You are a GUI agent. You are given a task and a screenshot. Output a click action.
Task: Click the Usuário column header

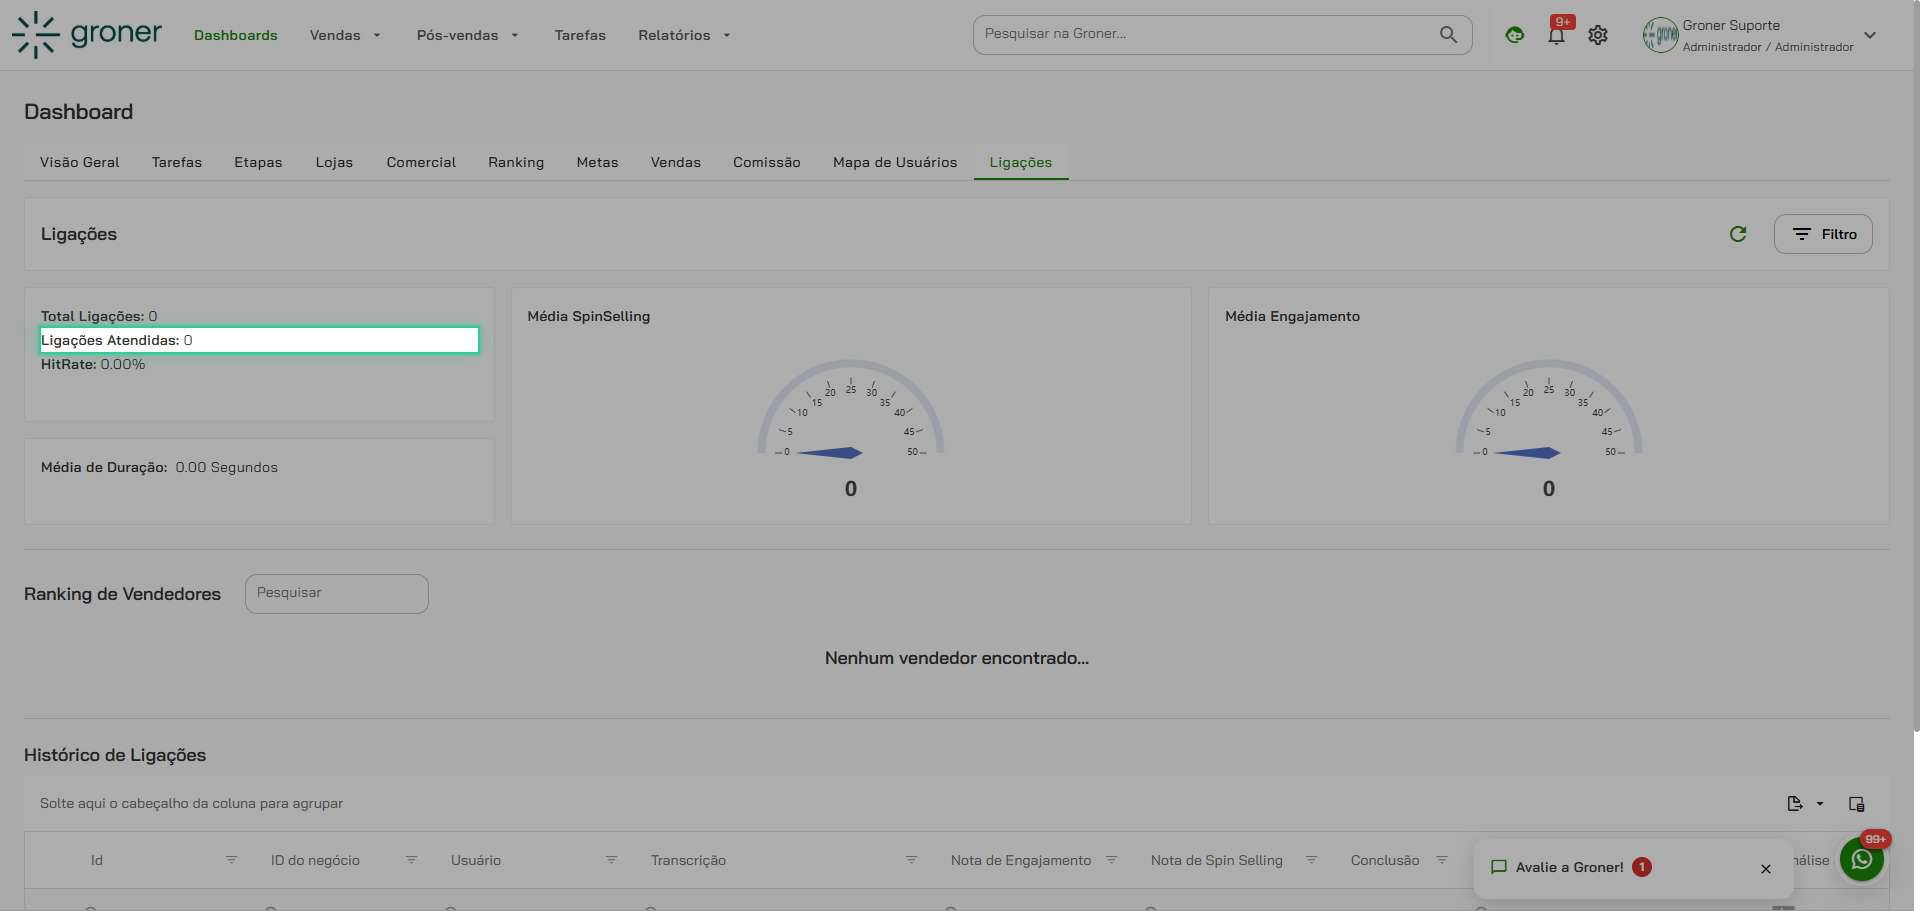476,860
